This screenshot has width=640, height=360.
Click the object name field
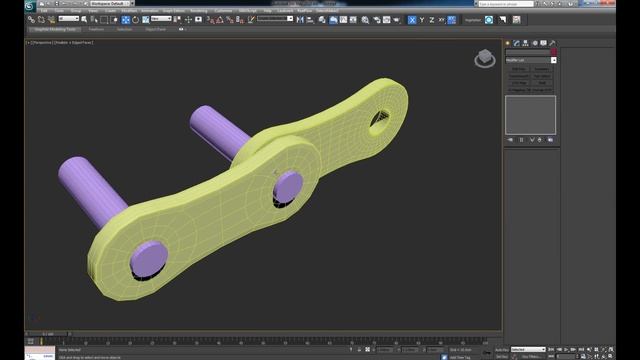[x=528, y=52]
